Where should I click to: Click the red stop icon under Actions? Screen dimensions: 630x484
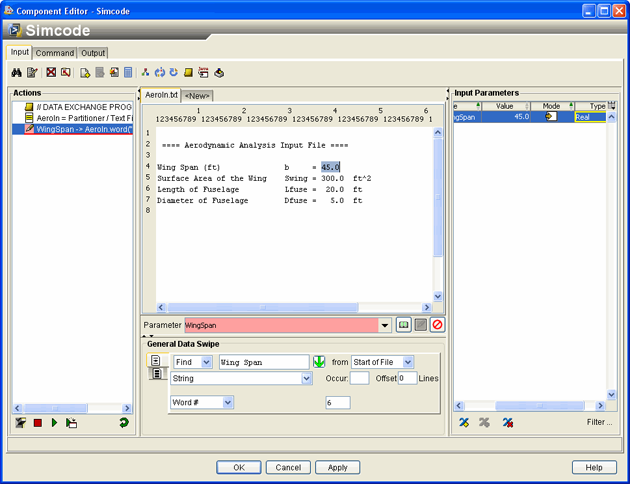[37, 423]
